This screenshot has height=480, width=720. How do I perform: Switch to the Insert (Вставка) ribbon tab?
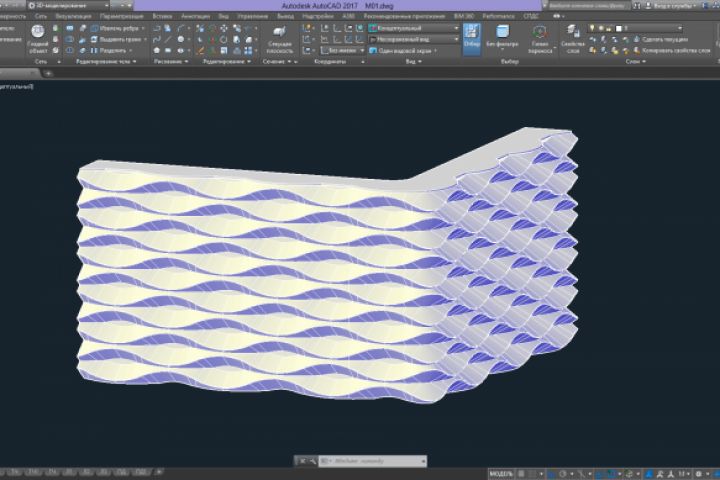pos(163,17)
